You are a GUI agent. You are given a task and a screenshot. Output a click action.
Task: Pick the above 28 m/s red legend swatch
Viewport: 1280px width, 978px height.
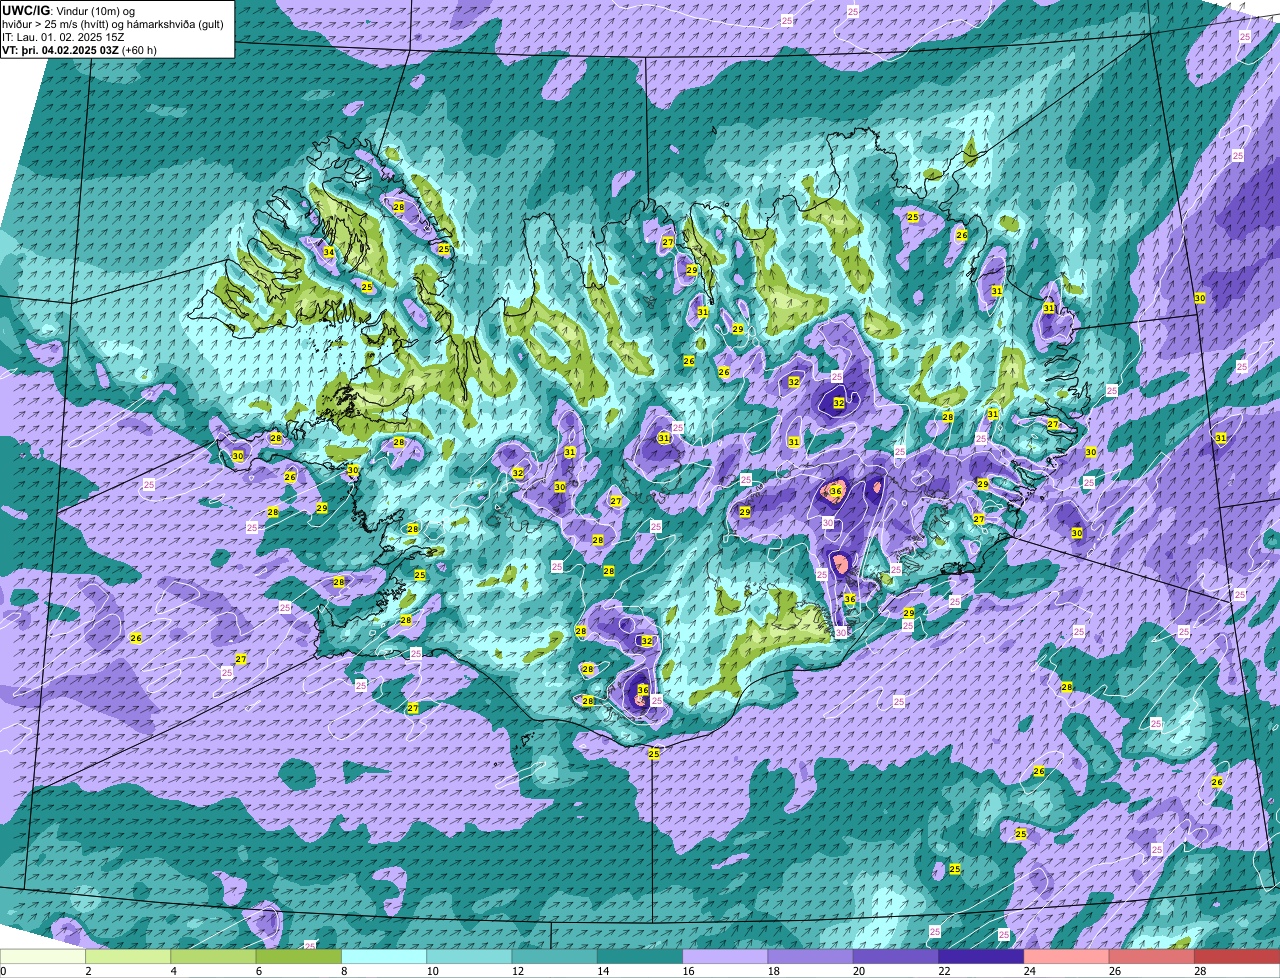point(1237,956)
